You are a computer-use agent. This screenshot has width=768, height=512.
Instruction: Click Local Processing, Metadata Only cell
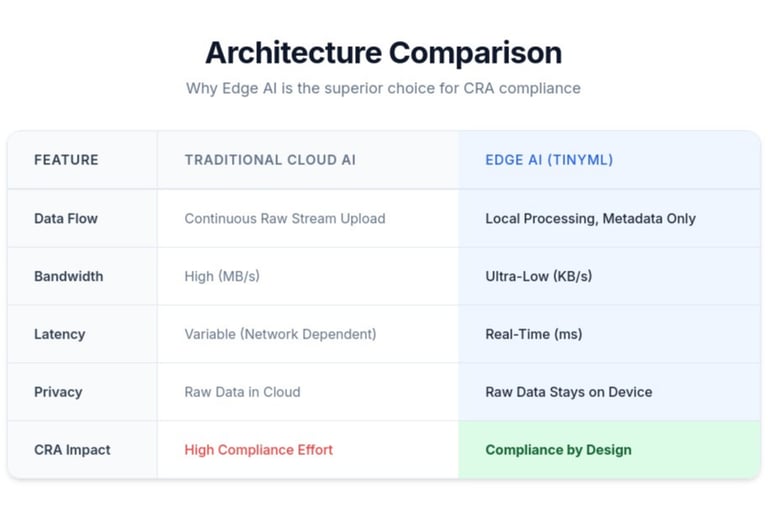click(590, 218)
